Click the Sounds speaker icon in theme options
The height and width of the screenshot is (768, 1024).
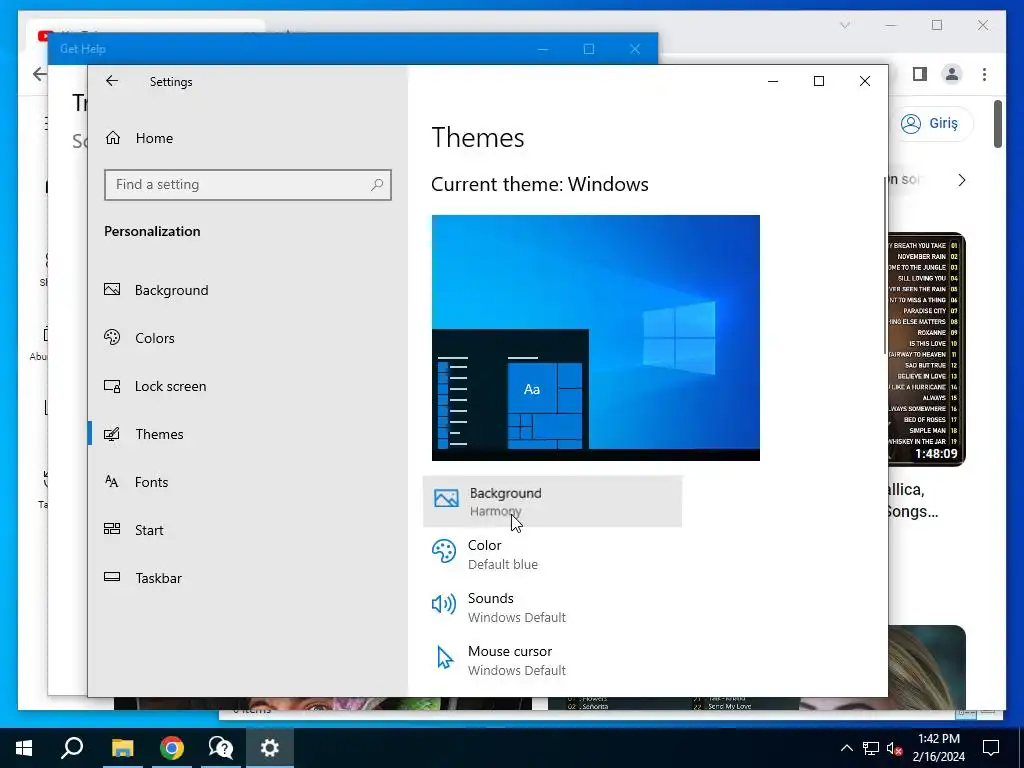point(444,604)
